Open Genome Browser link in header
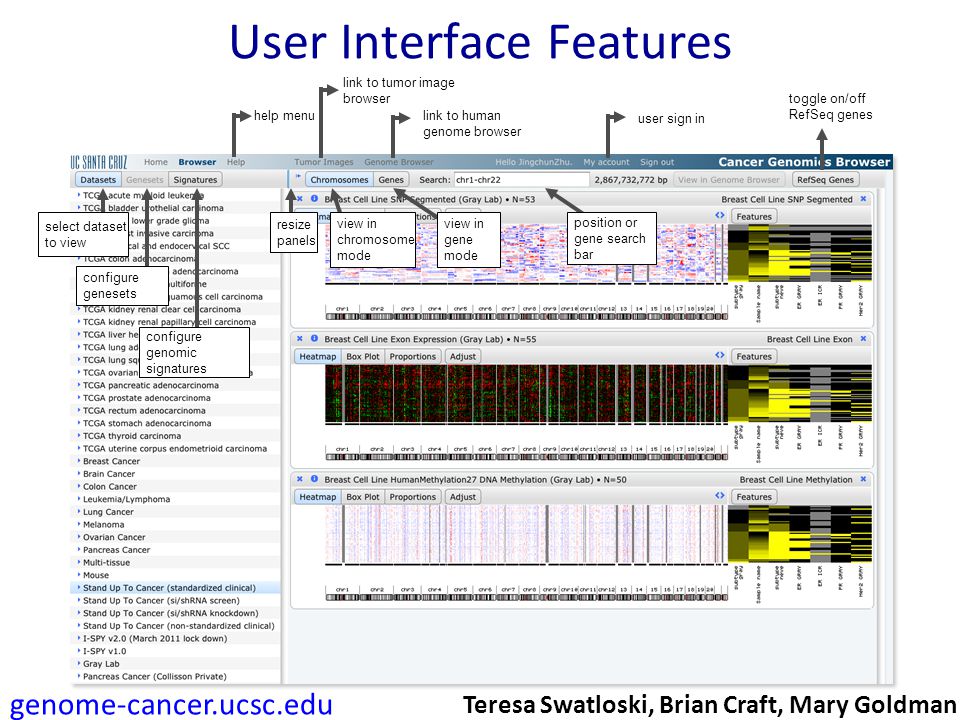The height and width of the screenshot is (720, 960). 399,162
